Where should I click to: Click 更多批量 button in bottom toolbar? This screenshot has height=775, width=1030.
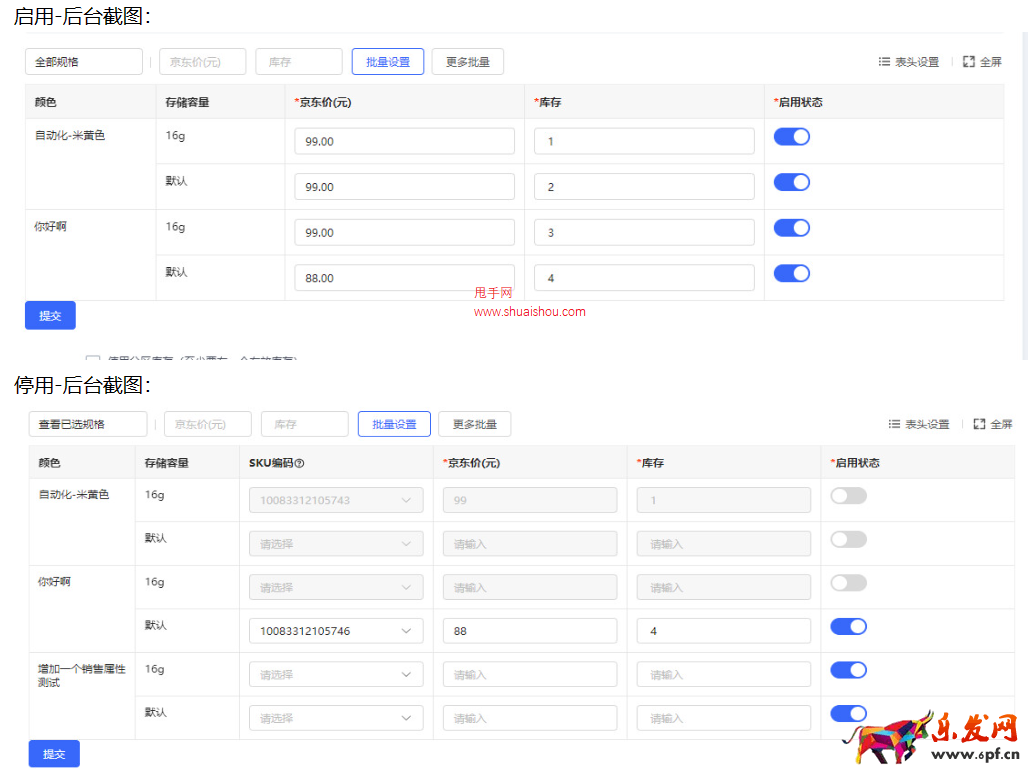475,424
